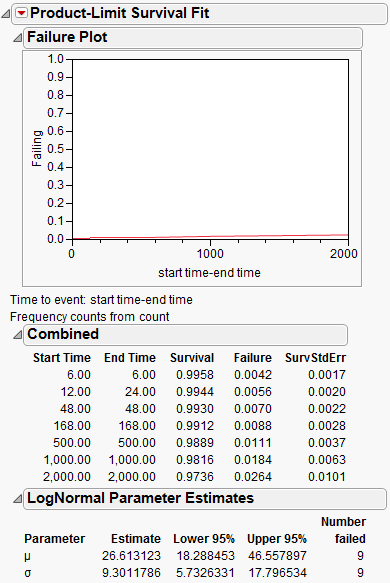
Task: Select the SurvStdErr value 0.0101
Action: click(327, 477)
